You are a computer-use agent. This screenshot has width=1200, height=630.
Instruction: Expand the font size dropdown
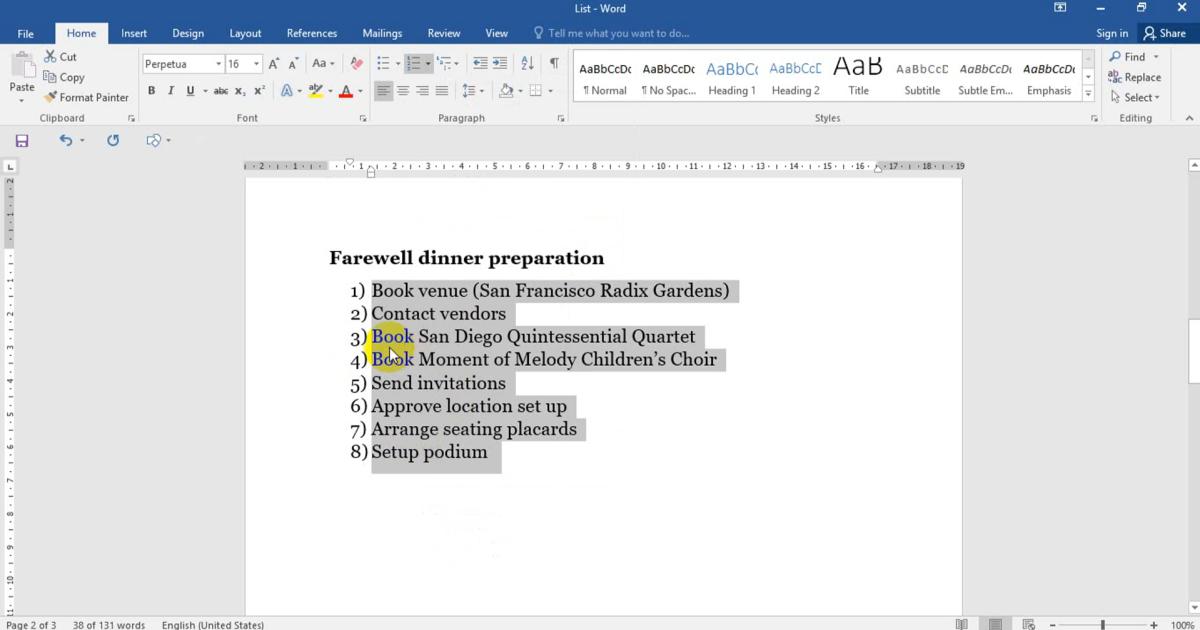point(257,64)
